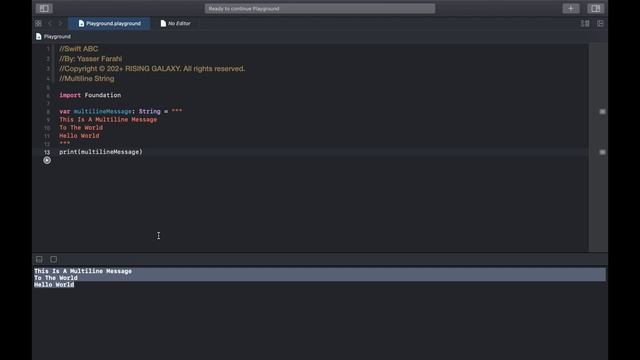Go back with the left chevron

point(50,23)
